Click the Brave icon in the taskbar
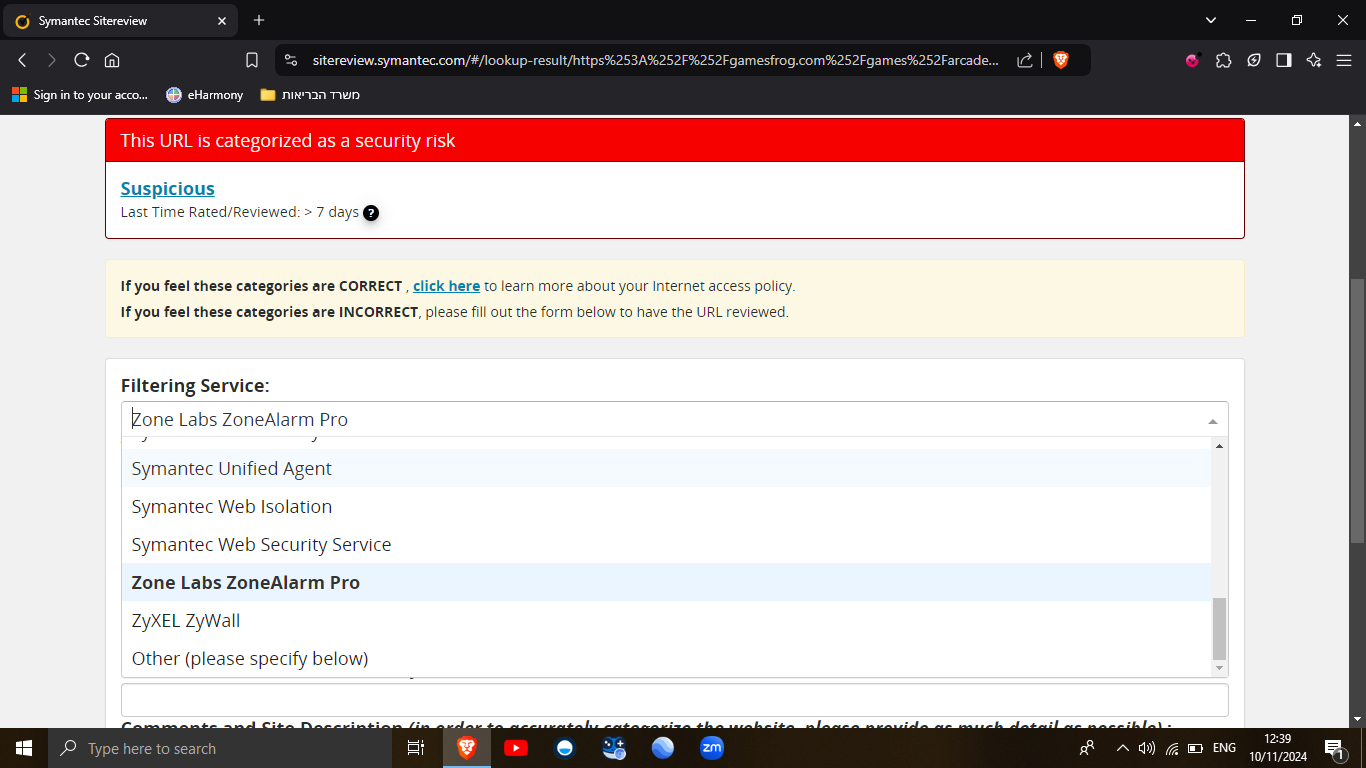Viewport: 1366px width, 768px height. [x=467, y=748]
